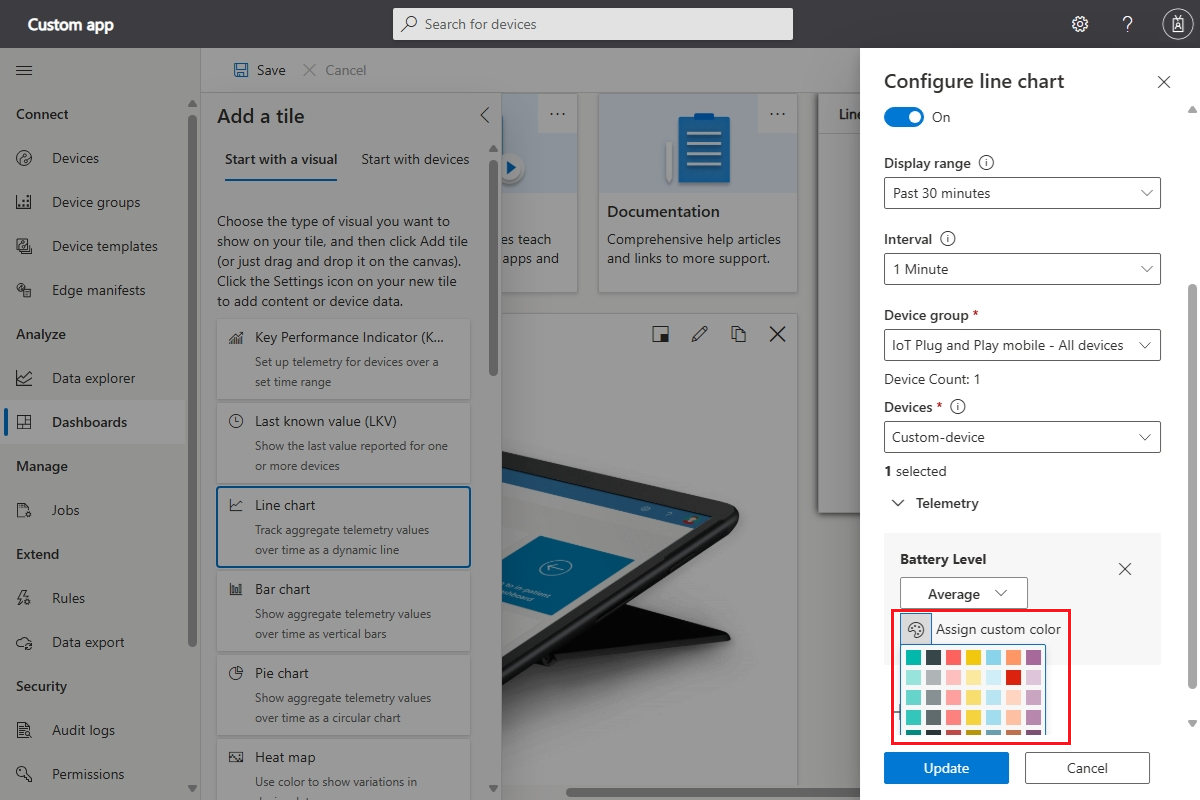Open the Assign custom color palette icon
1200x800 pixels.
pyautogui.click(x=915, y=628)
